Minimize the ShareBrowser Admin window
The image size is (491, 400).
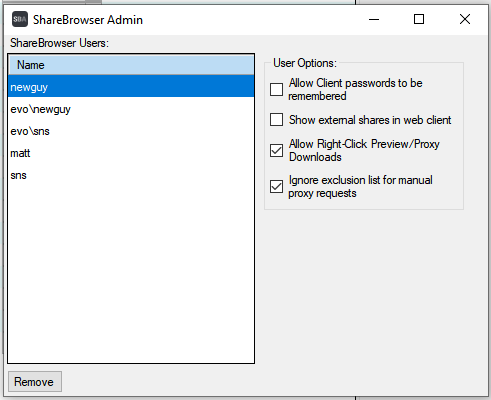(374, 19)
